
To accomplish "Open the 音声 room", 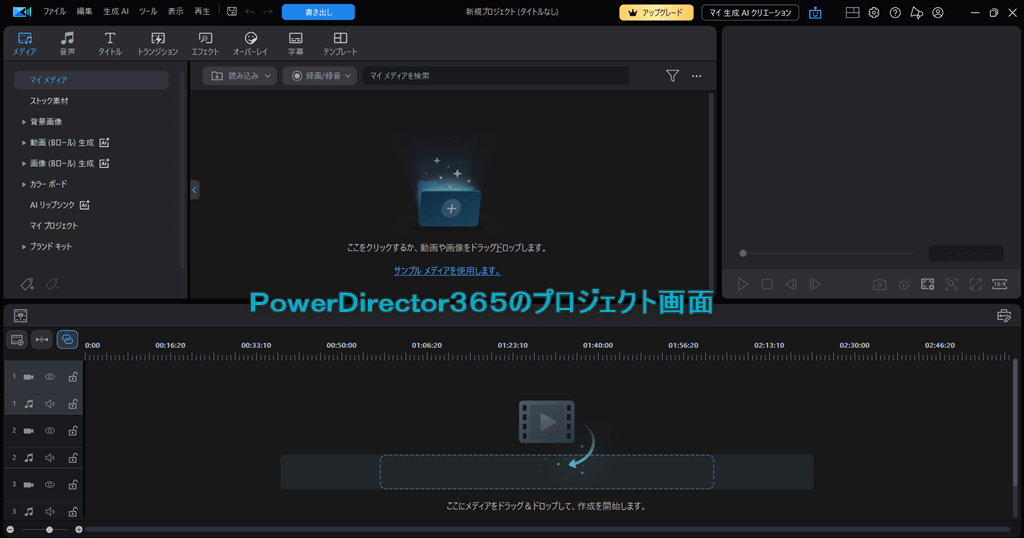I will pos(67,43).
